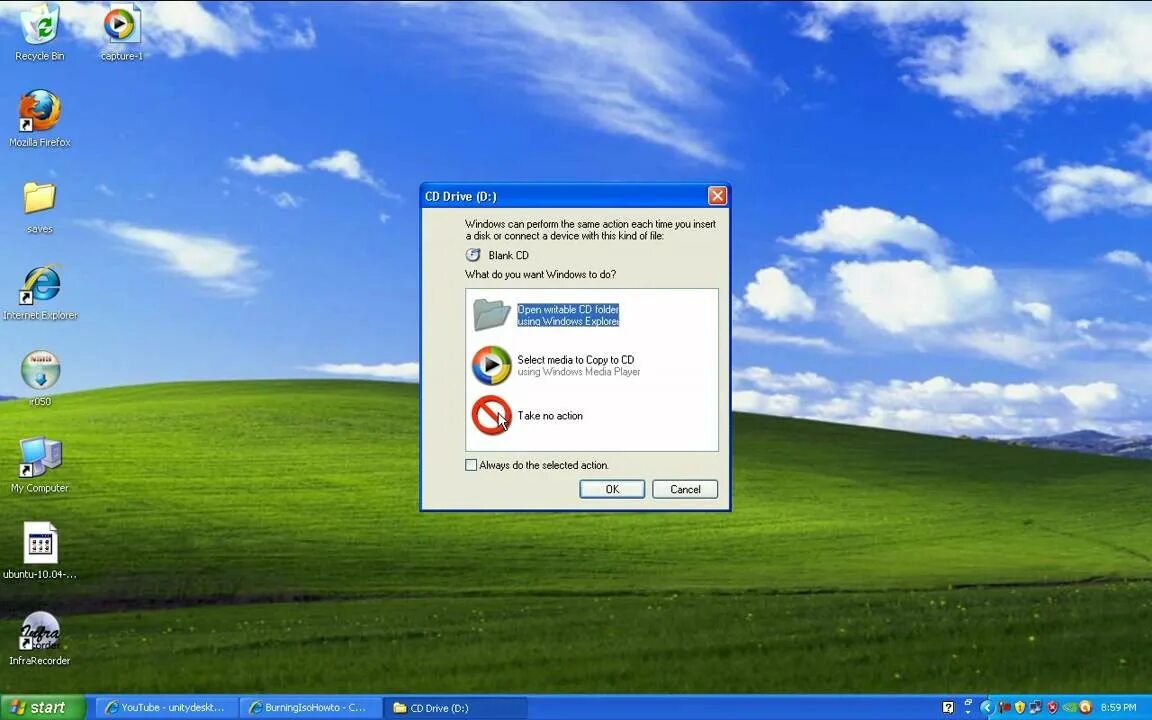Click the Blank CD disc icon

pos(473,255)
